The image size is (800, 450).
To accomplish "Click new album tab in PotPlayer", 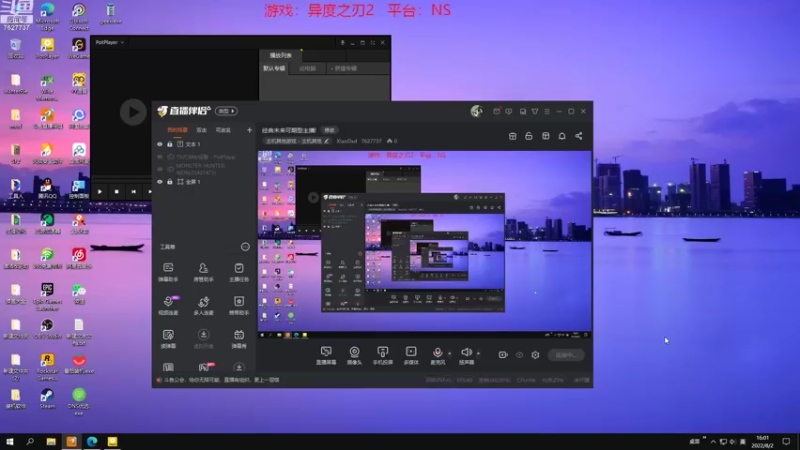I will click(x=344, y=68).
